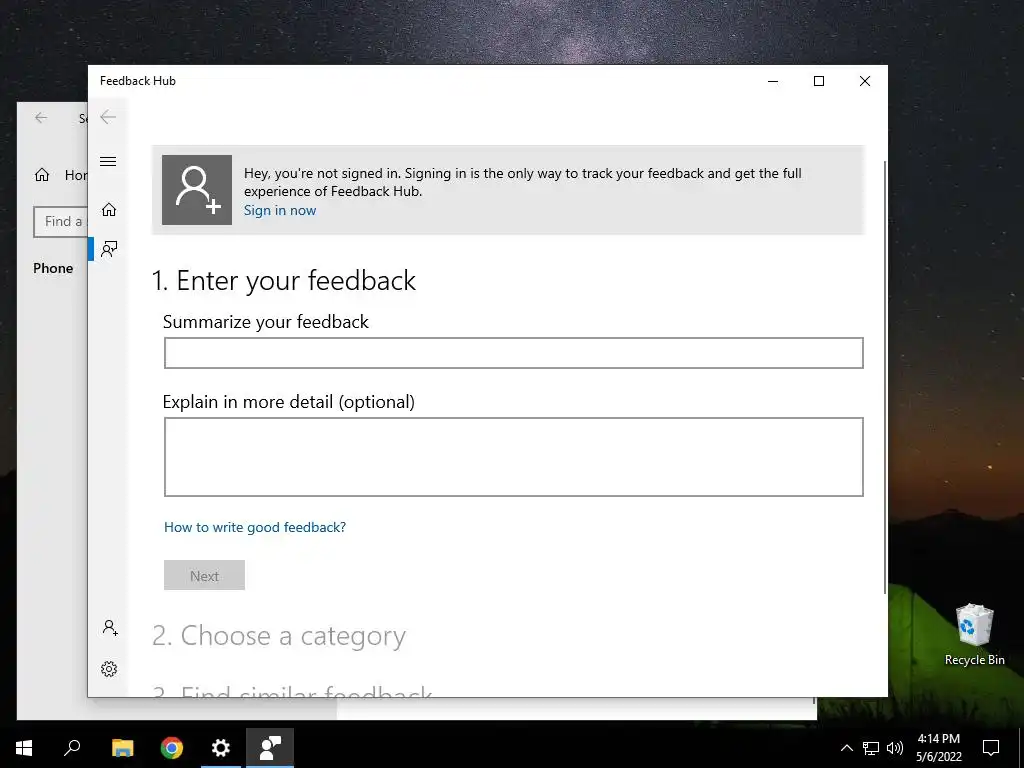Open the Feedback Hub hamburger menu
This screenshot has height=768, width=1024.
(x=108, y=161)
